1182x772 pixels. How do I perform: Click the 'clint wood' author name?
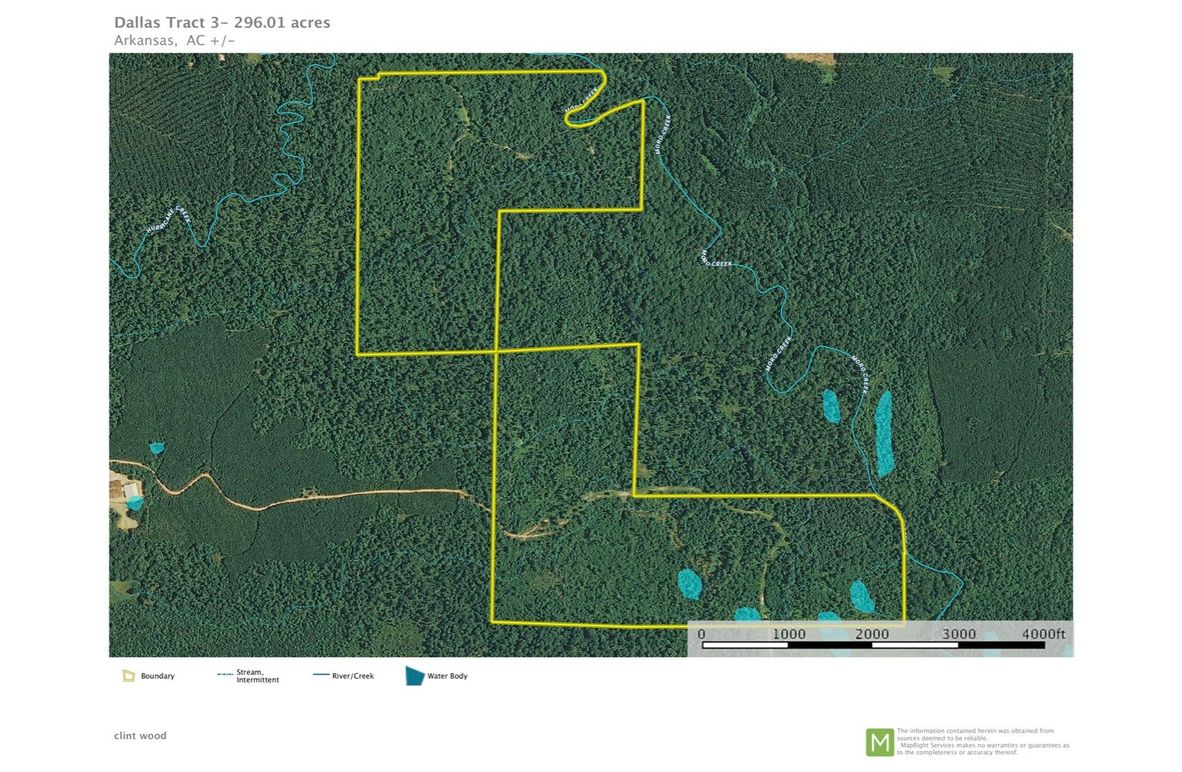tap(140, 736)
